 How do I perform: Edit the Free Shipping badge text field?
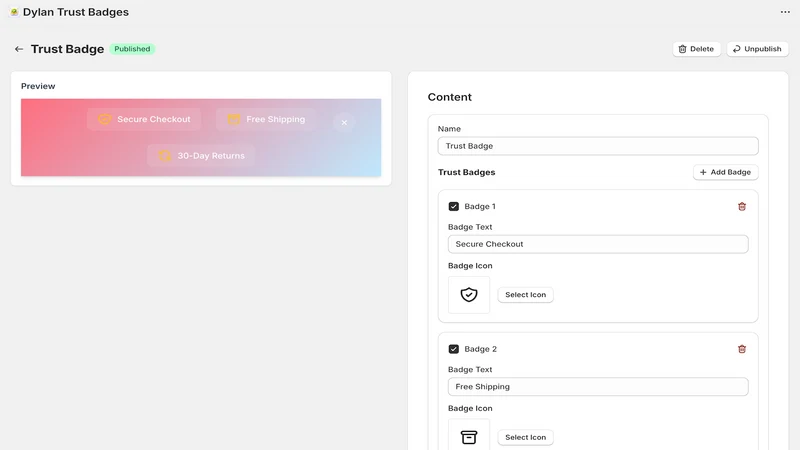pos(598,387)
